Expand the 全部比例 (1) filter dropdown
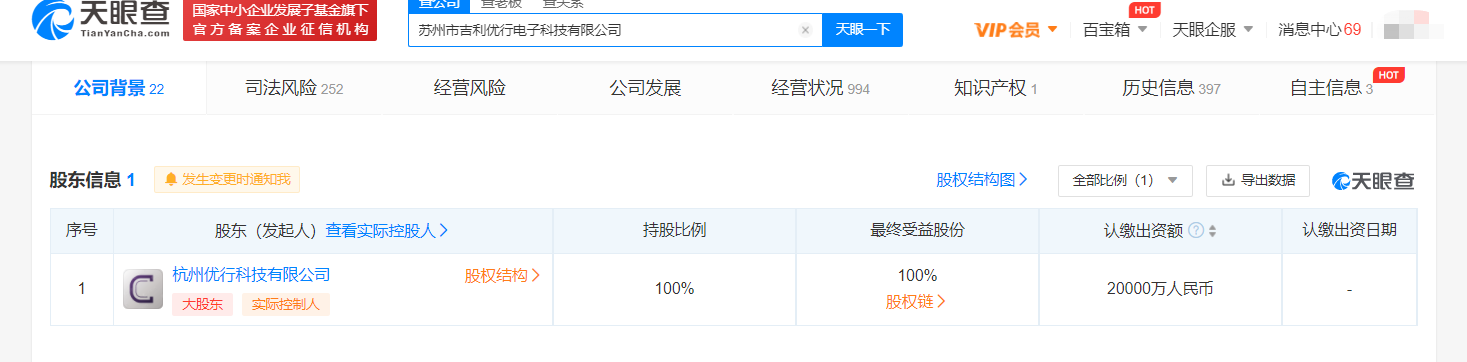The width and height of the screenshot is (1467, 362). pyautogui.click(x=1125, y=180)
